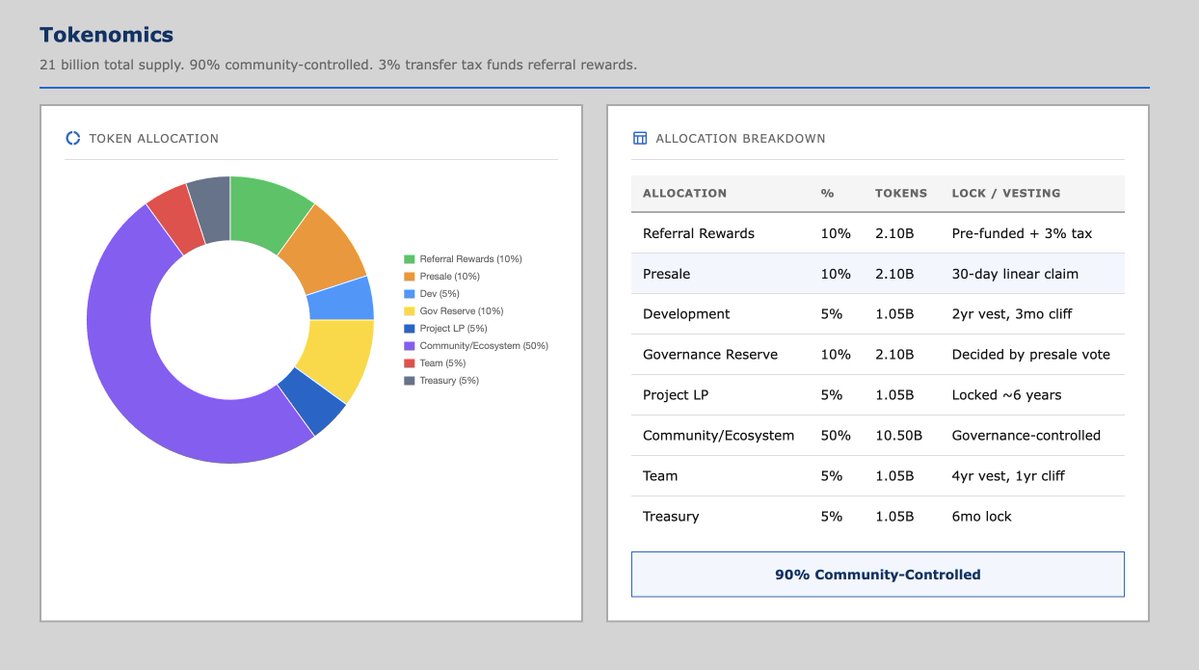Toggle Referral Rewards (10%) legend label

[470, 259]
